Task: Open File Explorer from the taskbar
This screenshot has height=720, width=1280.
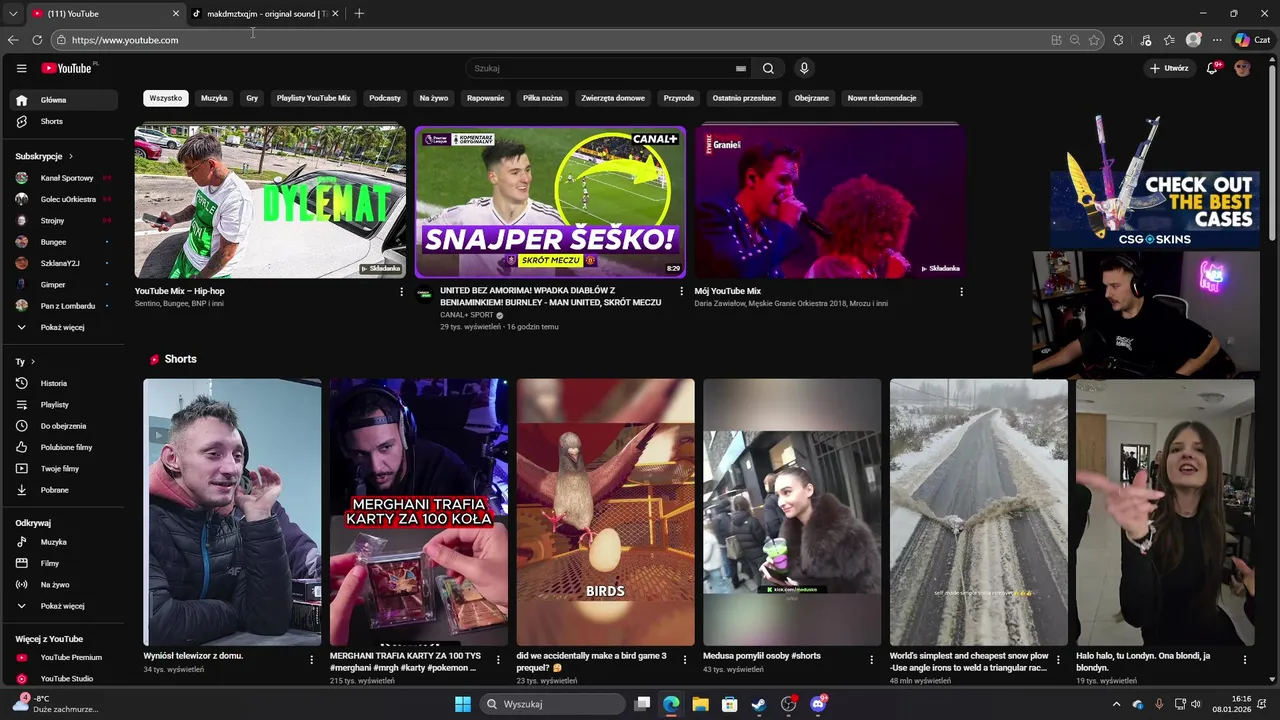Action: coord(700,704)
